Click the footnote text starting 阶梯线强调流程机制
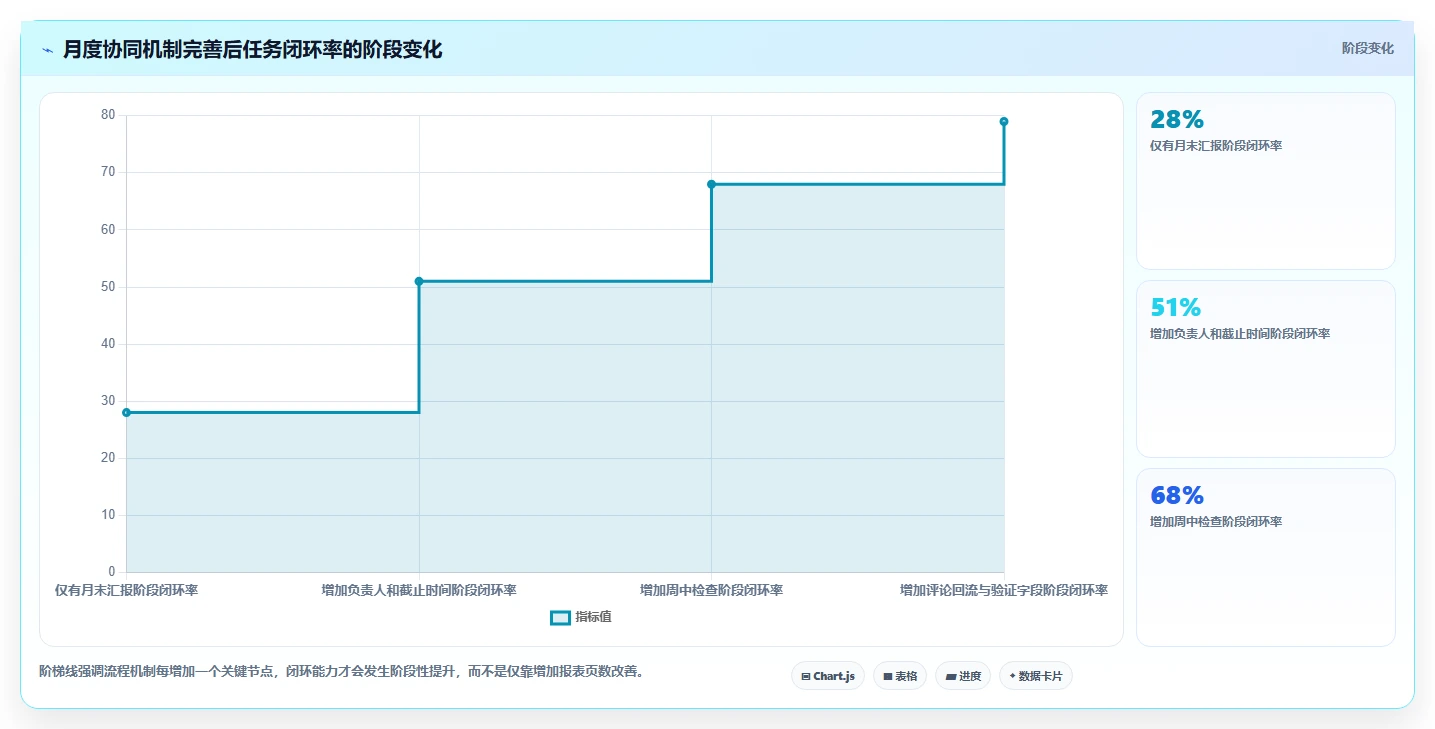Screen dimensions: 1435x729 click(x=342, y=671)
